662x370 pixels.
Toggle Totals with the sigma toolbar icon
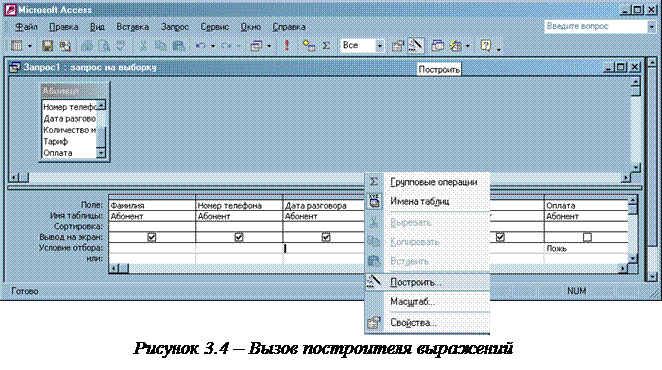(326, 46)
